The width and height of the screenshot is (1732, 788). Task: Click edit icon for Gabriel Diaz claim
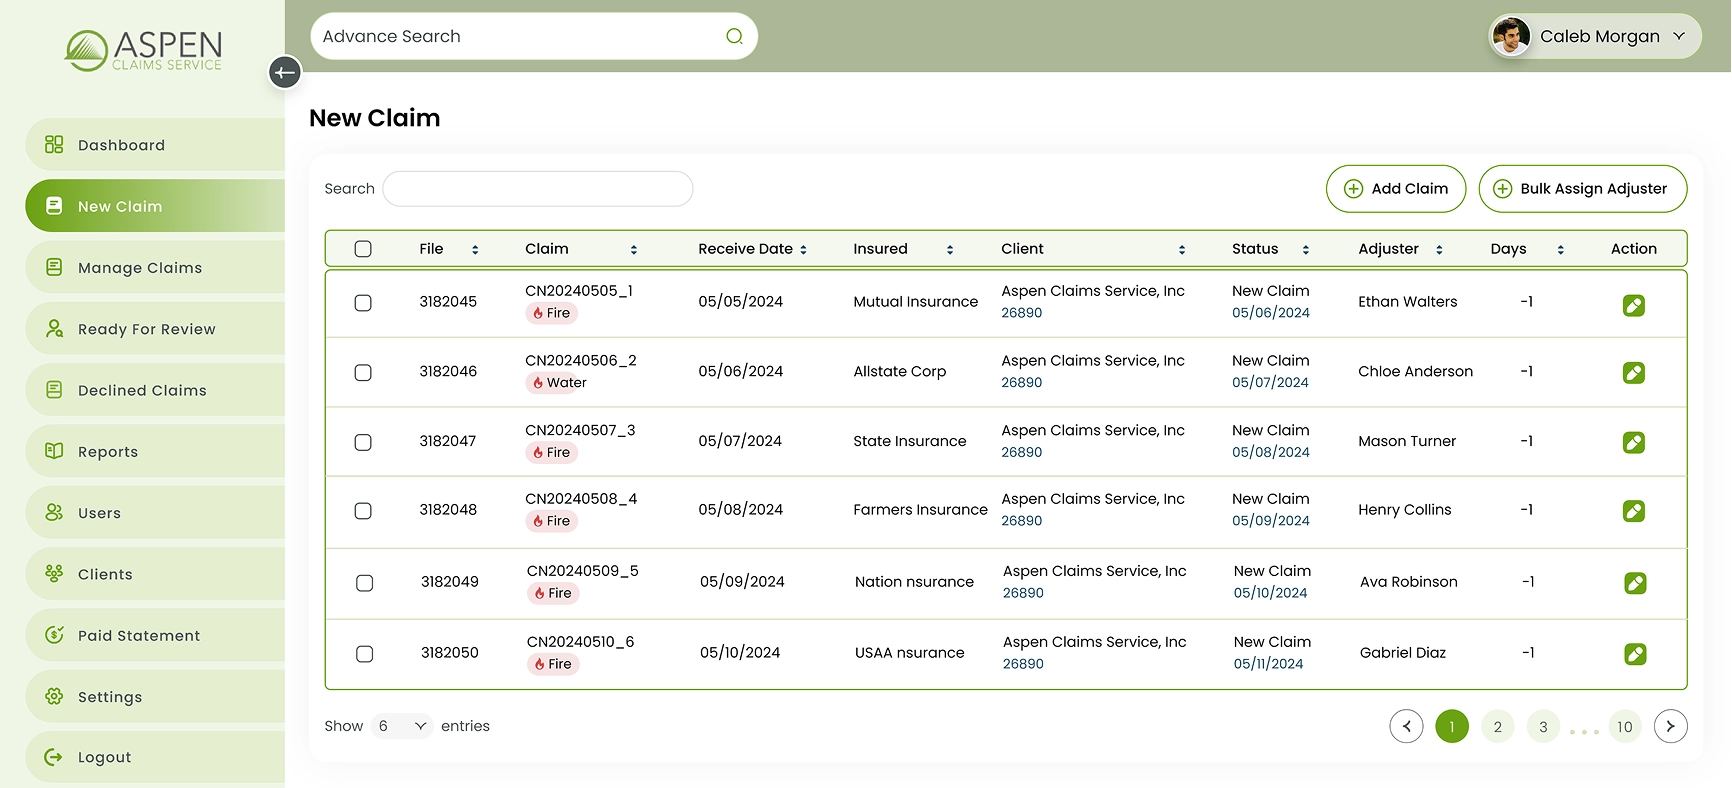pyautogui.click(x=1635, y=654)
